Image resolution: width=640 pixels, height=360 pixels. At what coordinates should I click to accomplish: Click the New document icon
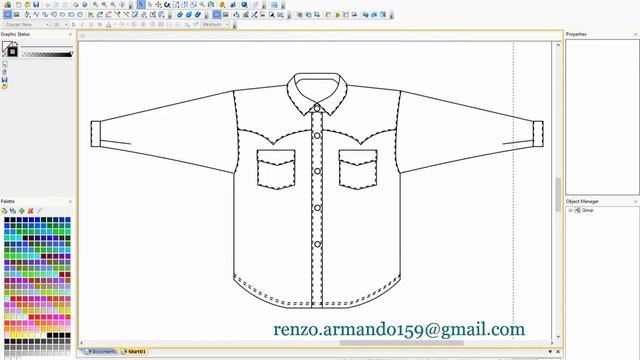pos(18,4)
